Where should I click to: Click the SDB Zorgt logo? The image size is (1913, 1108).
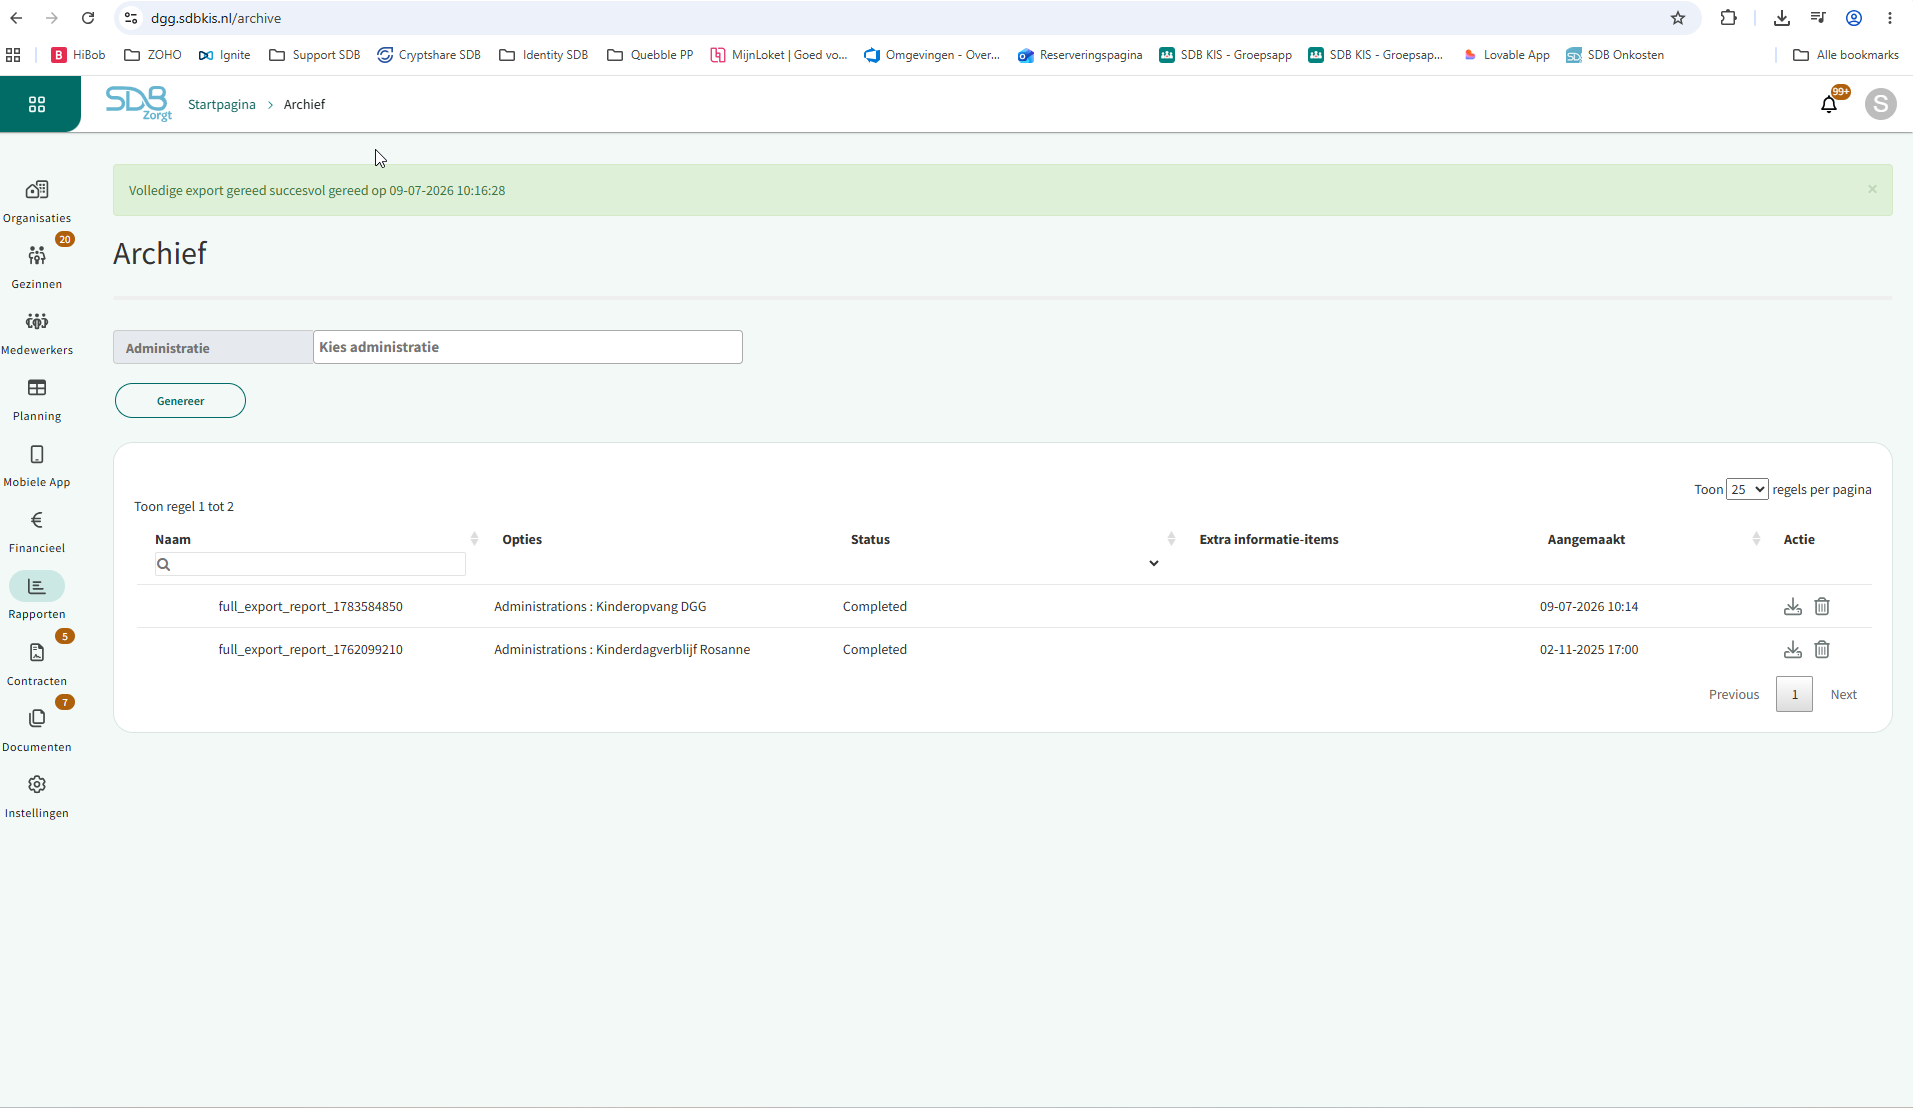[139, 103]
